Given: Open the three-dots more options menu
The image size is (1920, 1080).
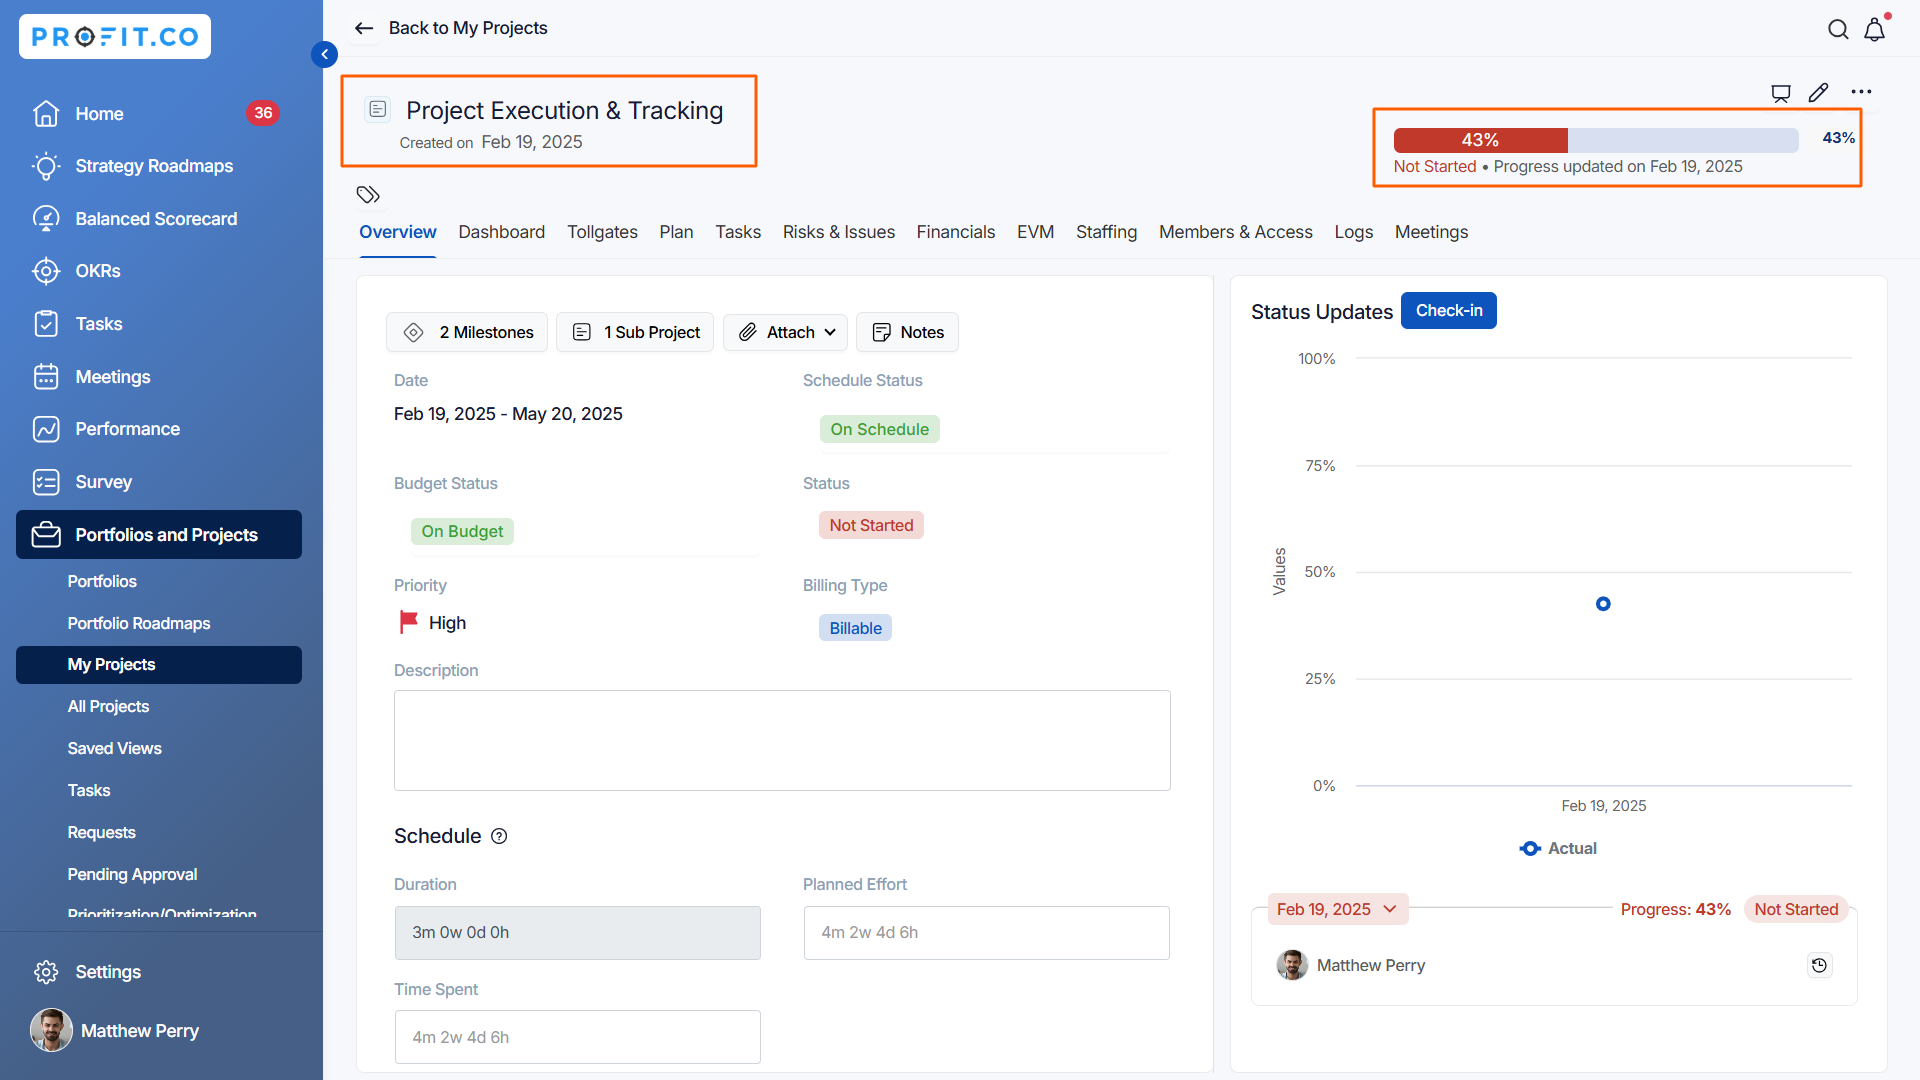Looking at the screenshot, I should 1861,92.
